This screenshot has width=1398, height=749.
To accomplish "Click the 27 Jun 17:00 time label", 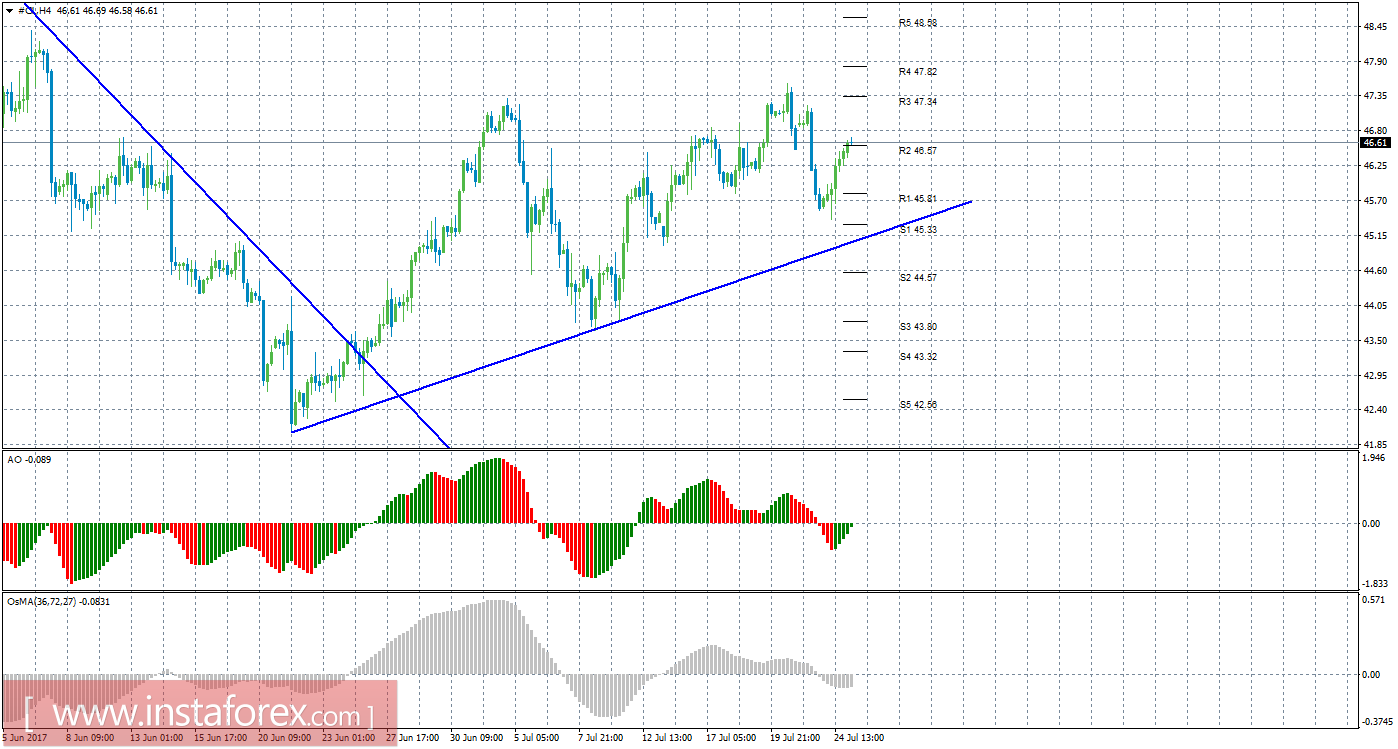I will (412, 738).
